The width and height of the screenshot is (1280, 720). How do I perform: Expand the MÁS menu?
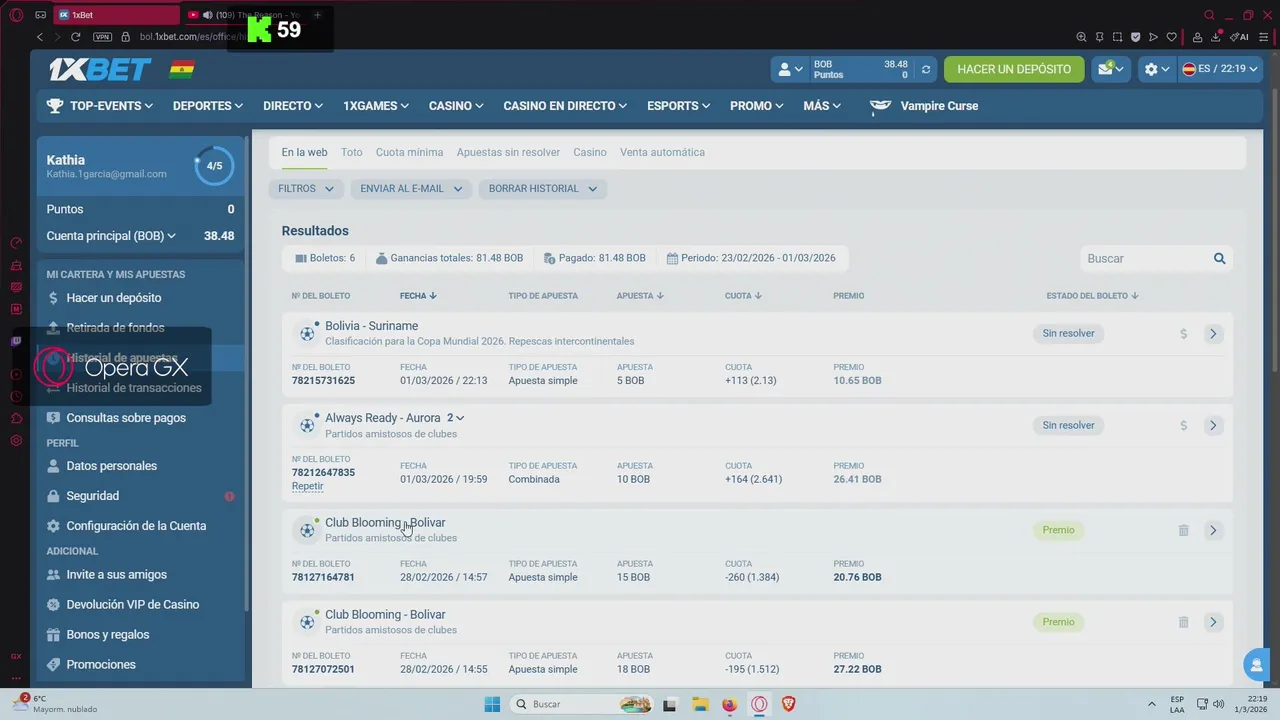(822, 106)
